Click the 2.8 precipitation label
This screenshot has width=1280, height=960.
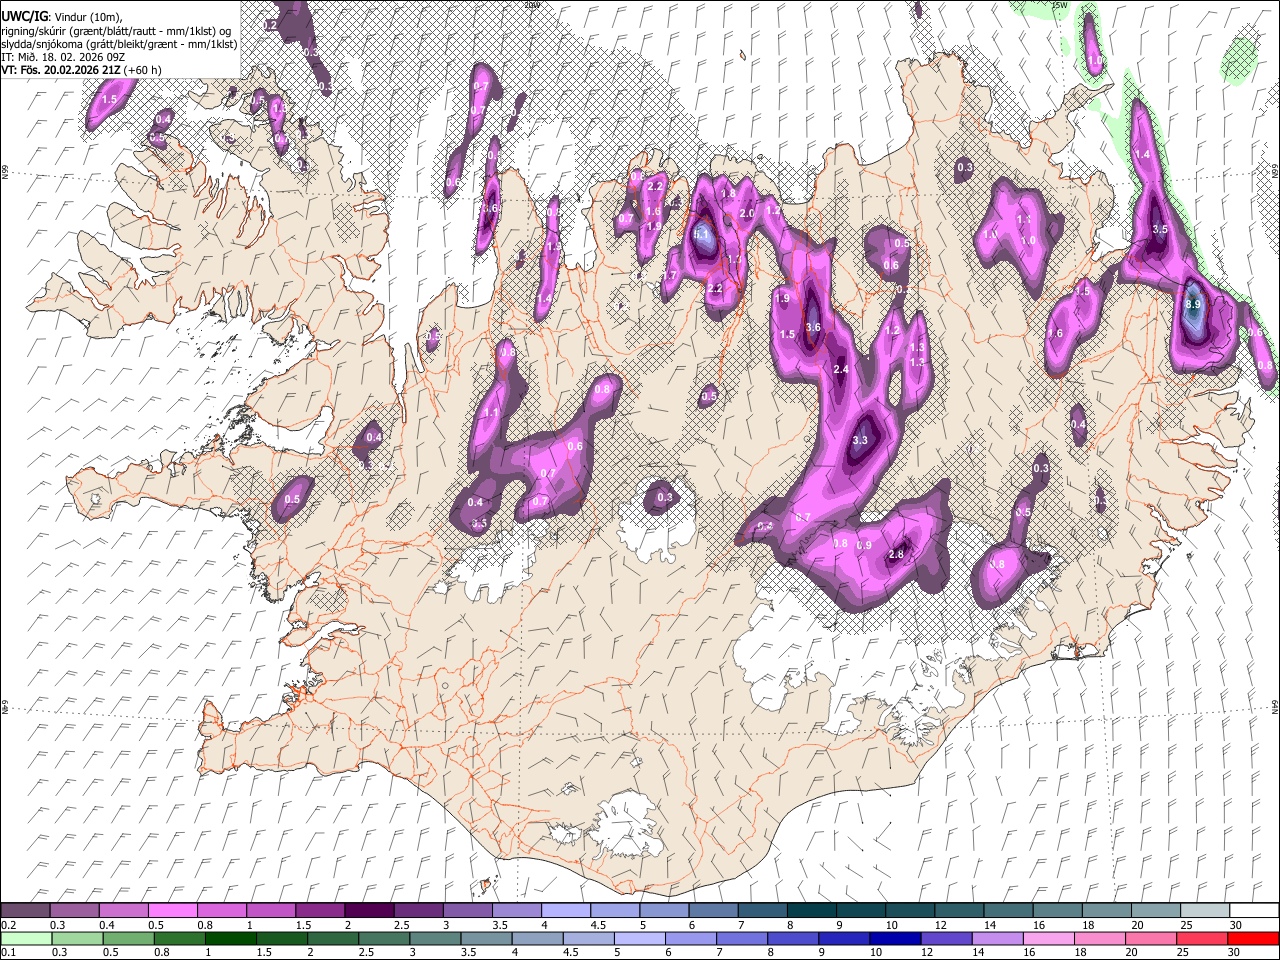[x=896, y=554]
